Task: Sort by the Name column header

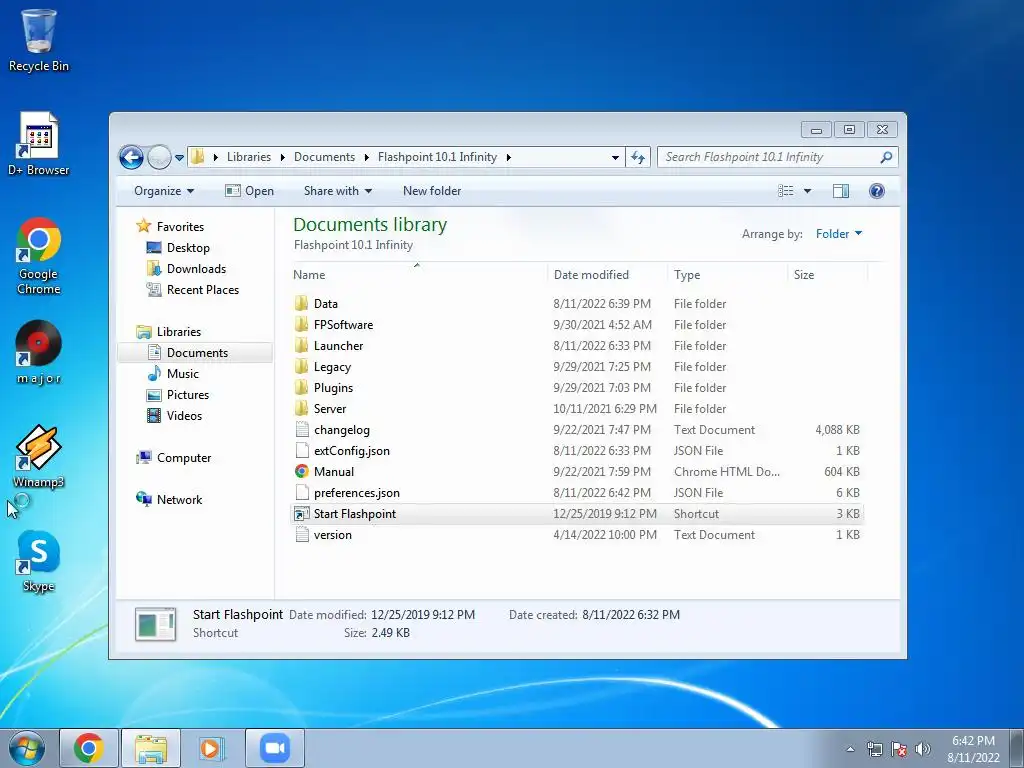Action: coord(418,275)
